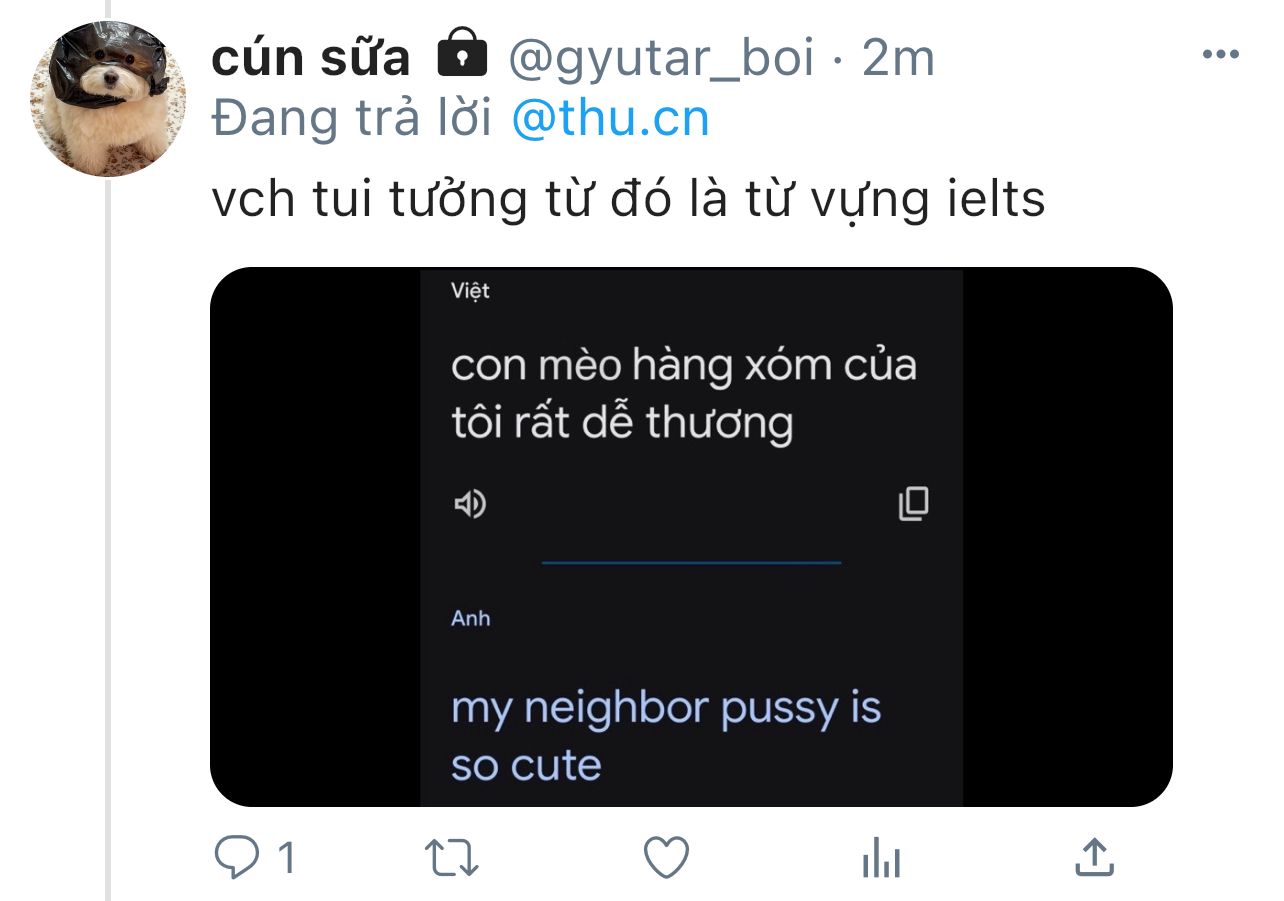Click the translated text my neighbor
The image size is (1284, 901).
[x=580, y=708]
